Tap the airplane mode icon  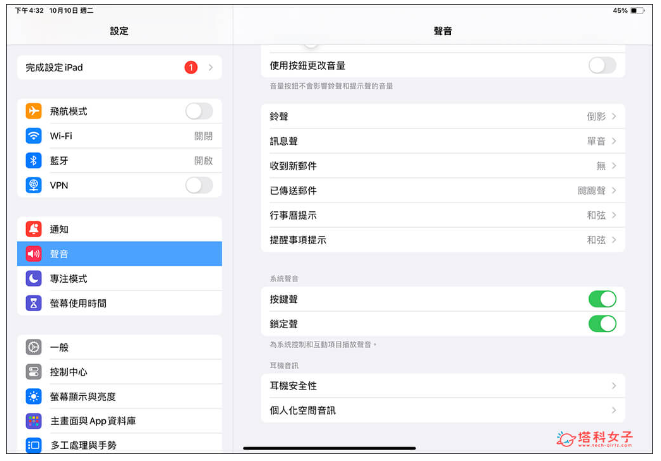click(34, 111)
